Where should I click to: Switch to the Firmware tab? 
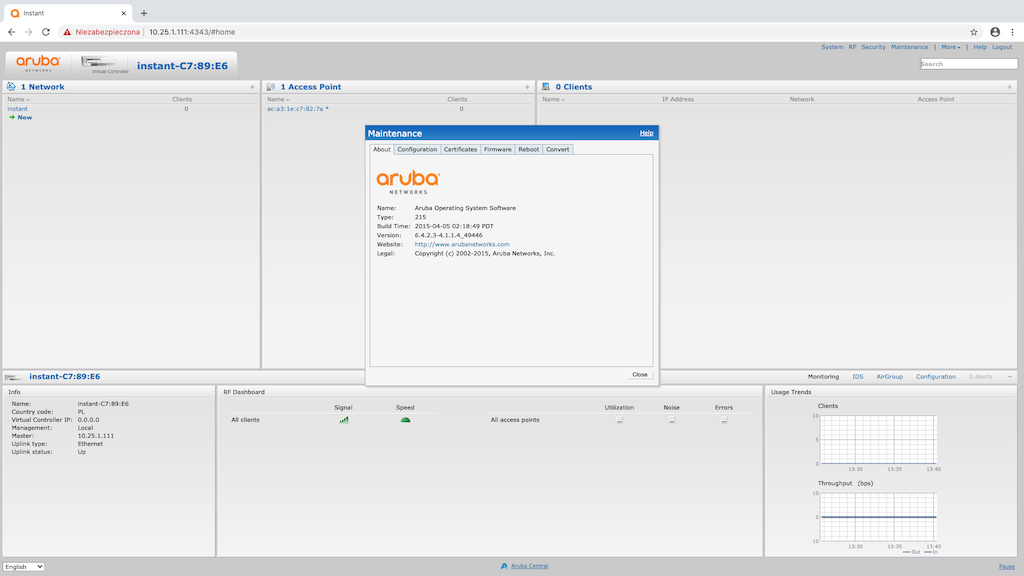coord(497,149)
